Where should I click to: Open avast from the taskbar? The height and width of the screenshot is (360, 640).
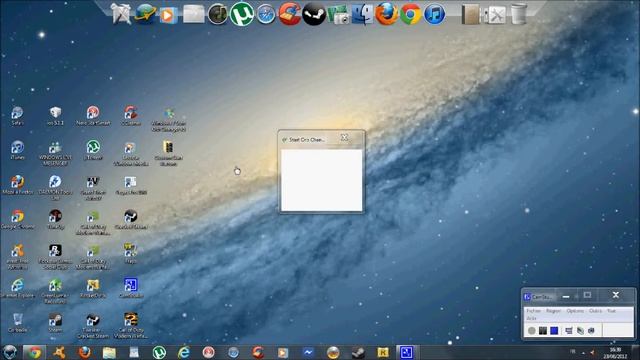(x=59, y=352)
